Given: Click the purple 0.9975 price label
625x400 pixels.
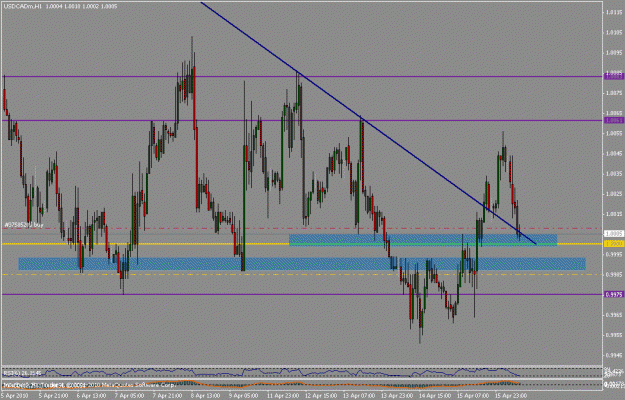Looking at the screenshot, I should click(613, 294).
